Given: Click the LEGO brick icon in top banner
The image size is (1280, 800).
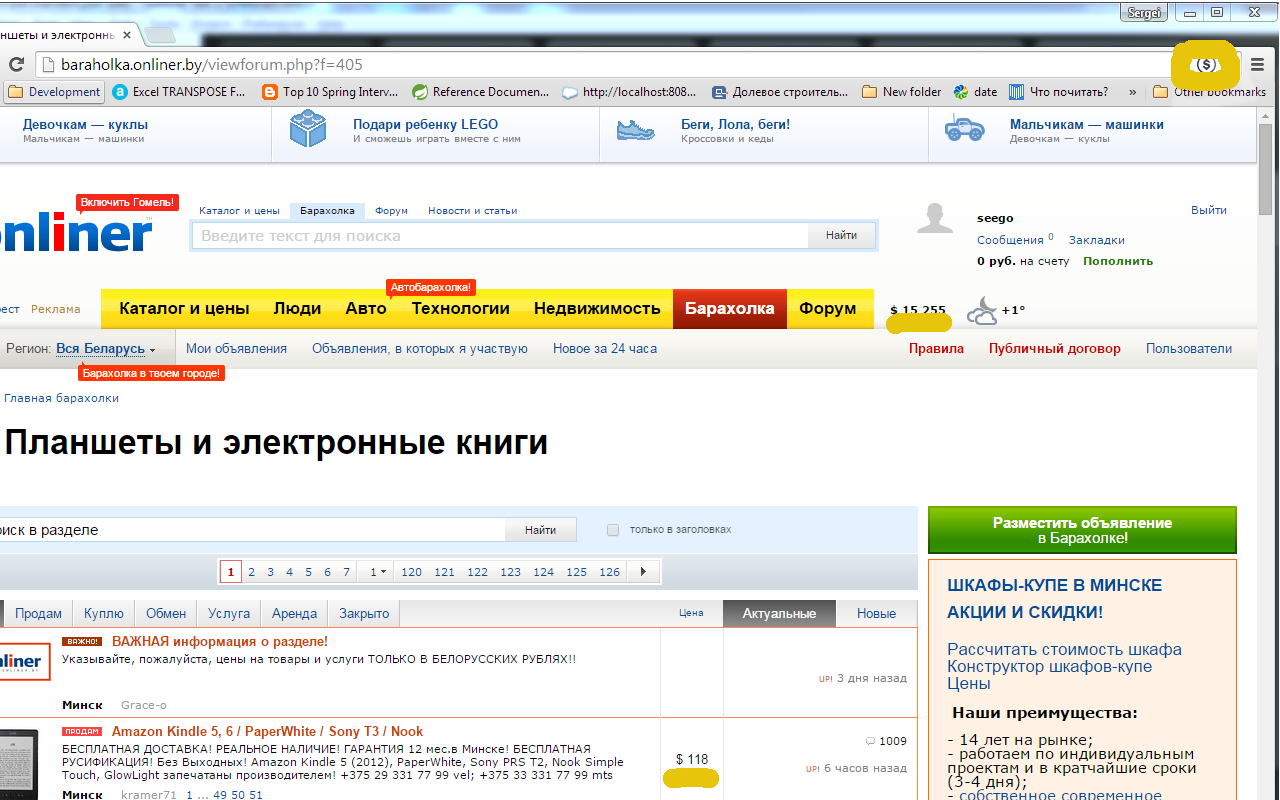Looking at the screenshot, I should [308, 128].
